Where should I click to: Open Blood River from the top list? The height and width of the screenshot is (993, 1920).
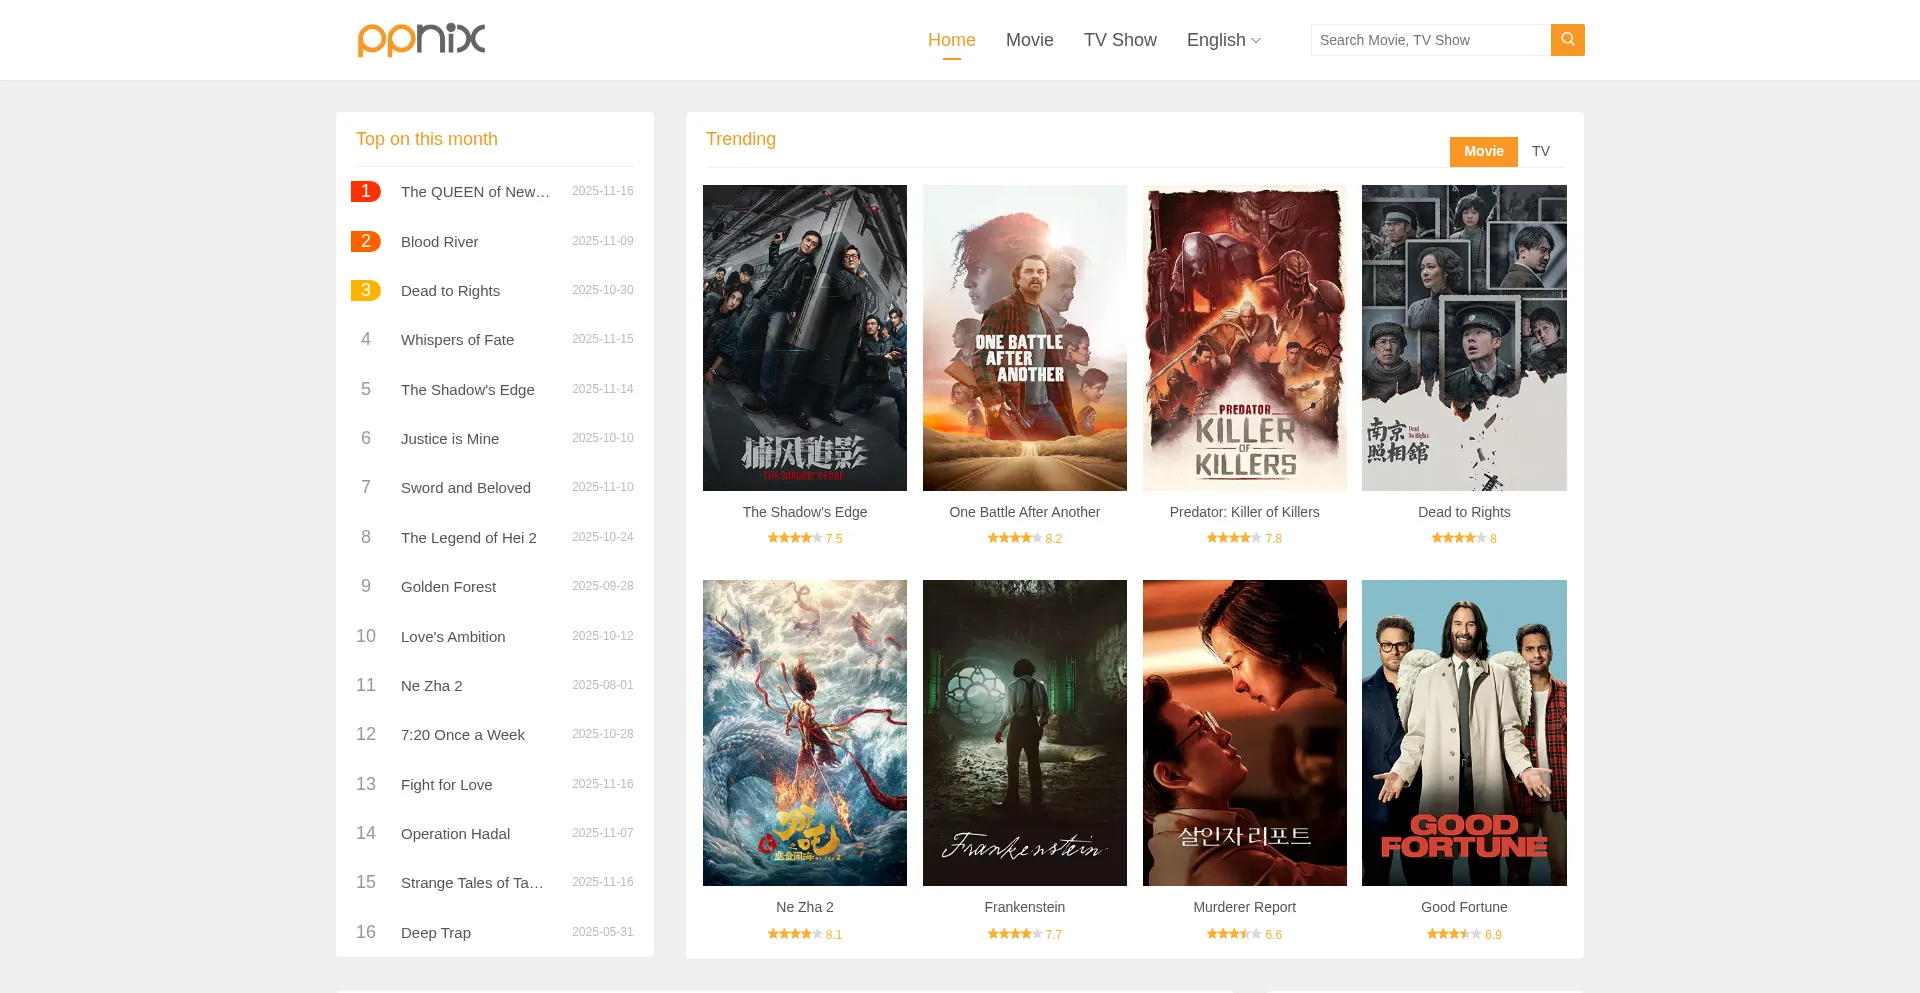click(x=439, y=242)
